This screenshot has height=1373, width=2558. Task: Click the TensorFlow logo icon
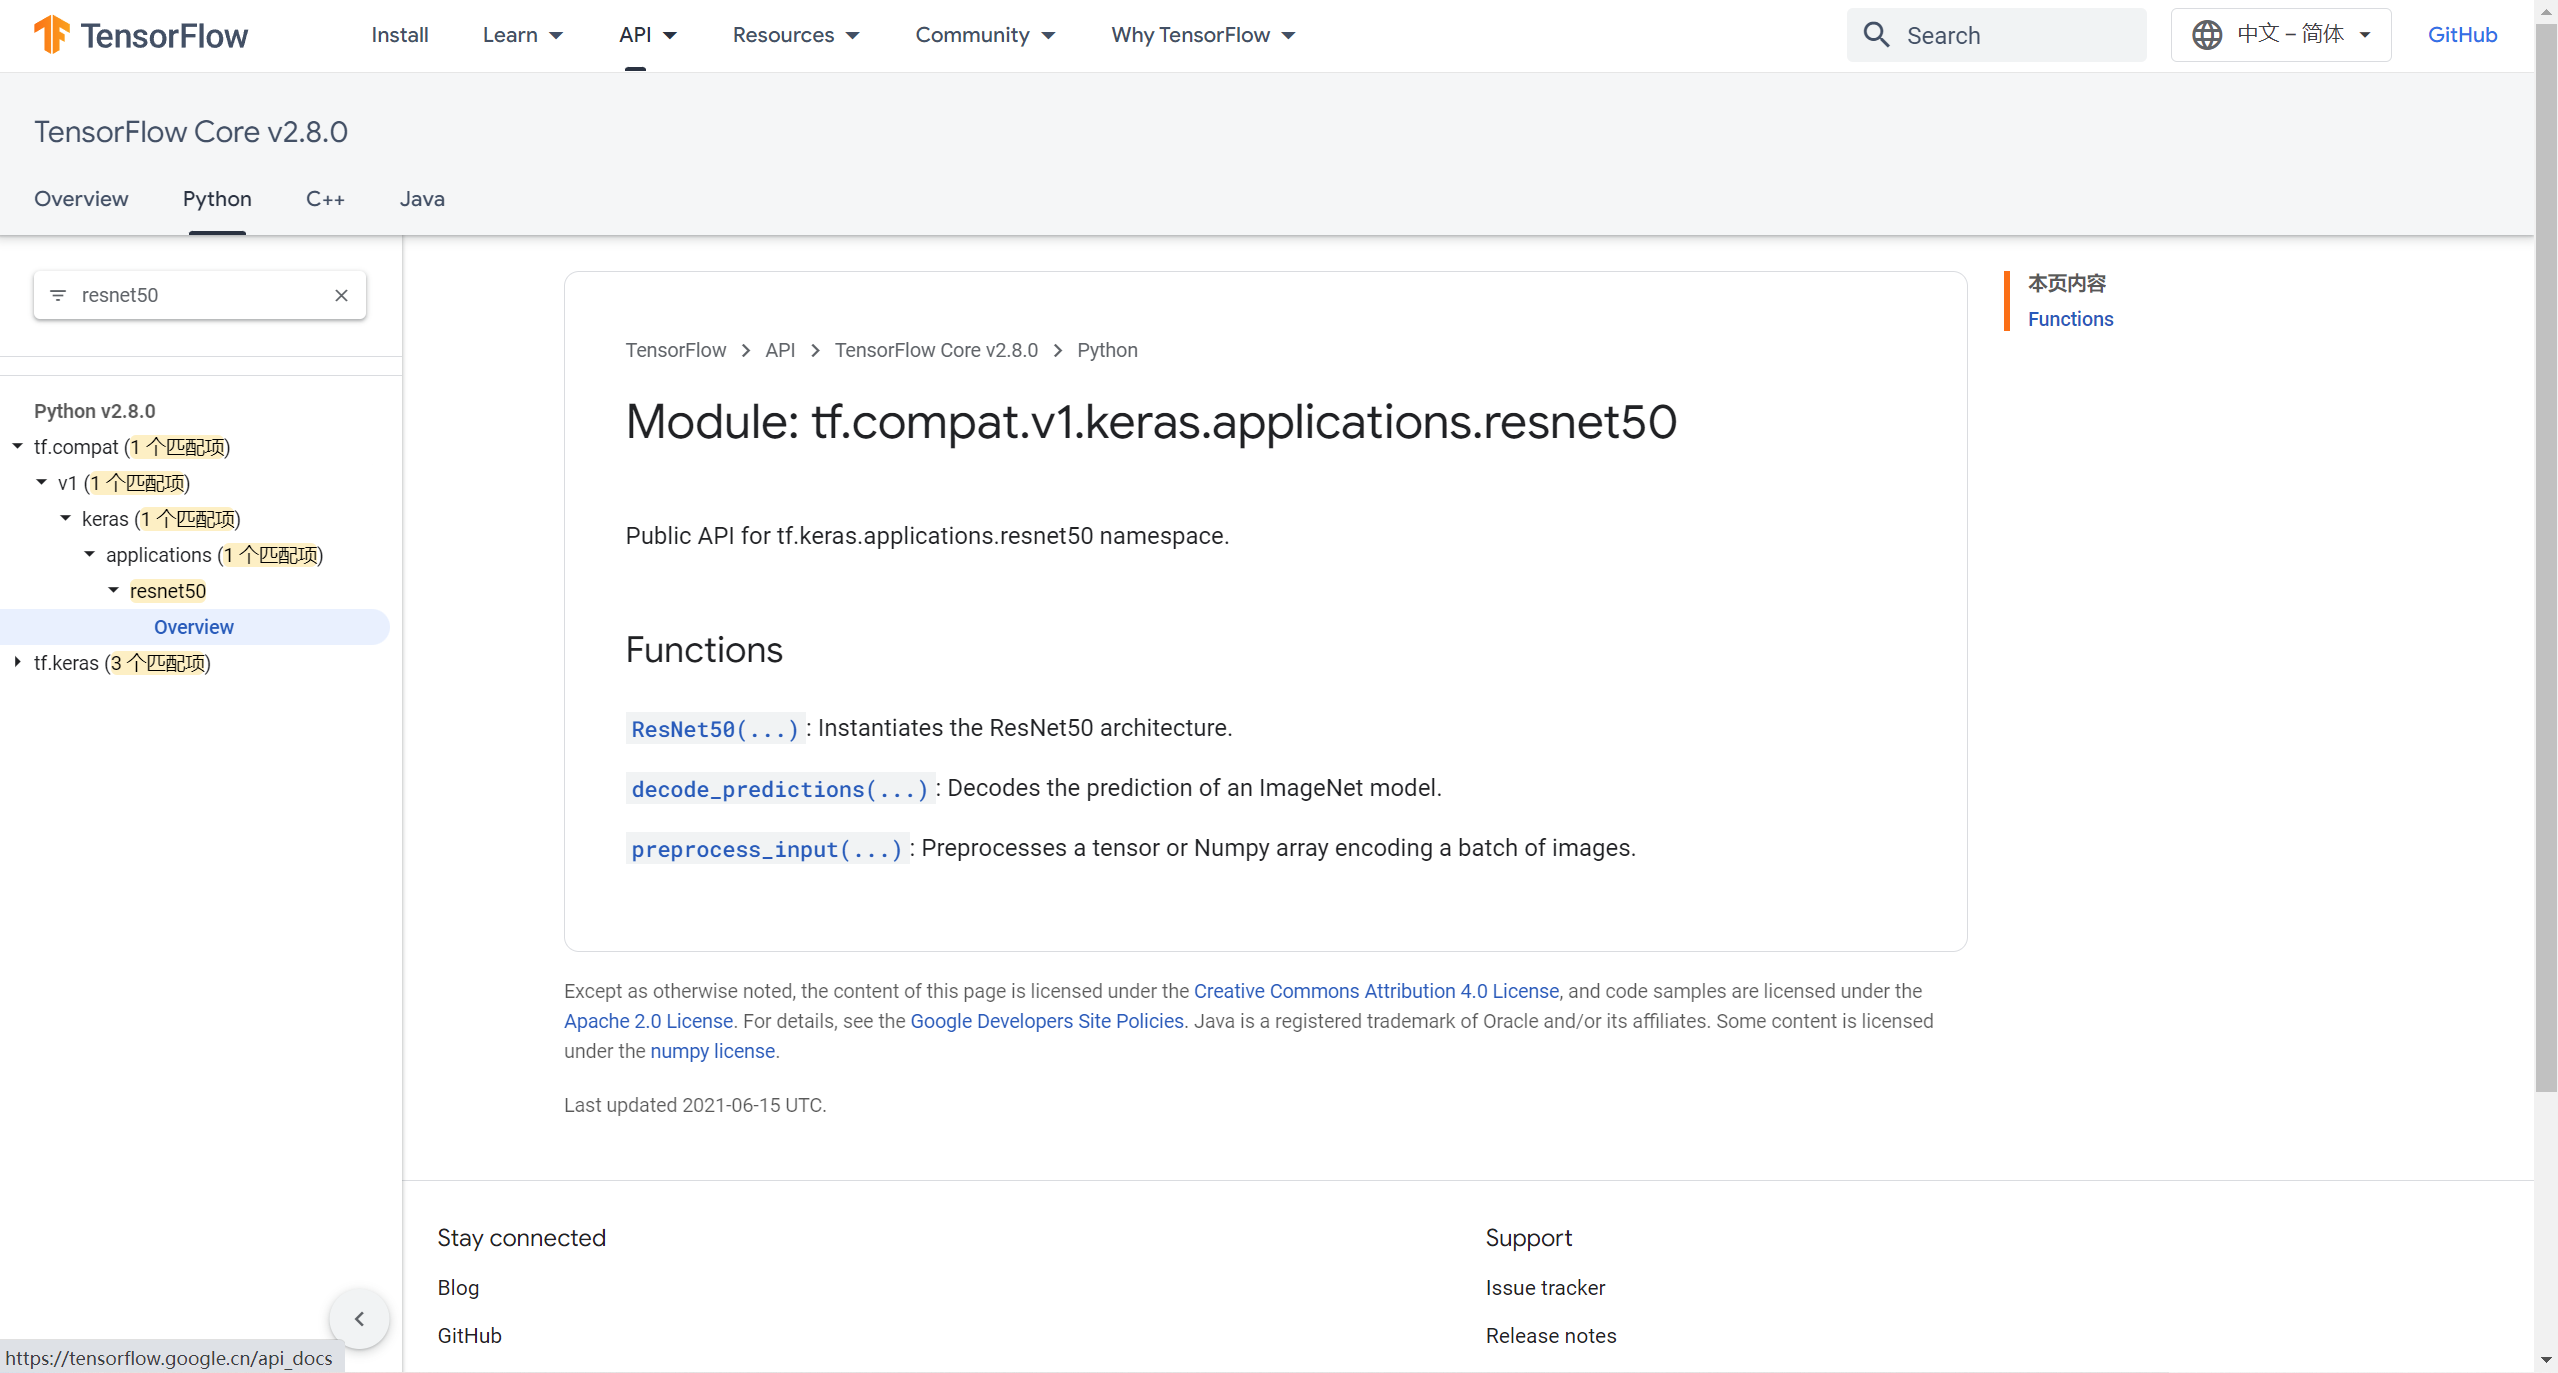coord(52,35)
